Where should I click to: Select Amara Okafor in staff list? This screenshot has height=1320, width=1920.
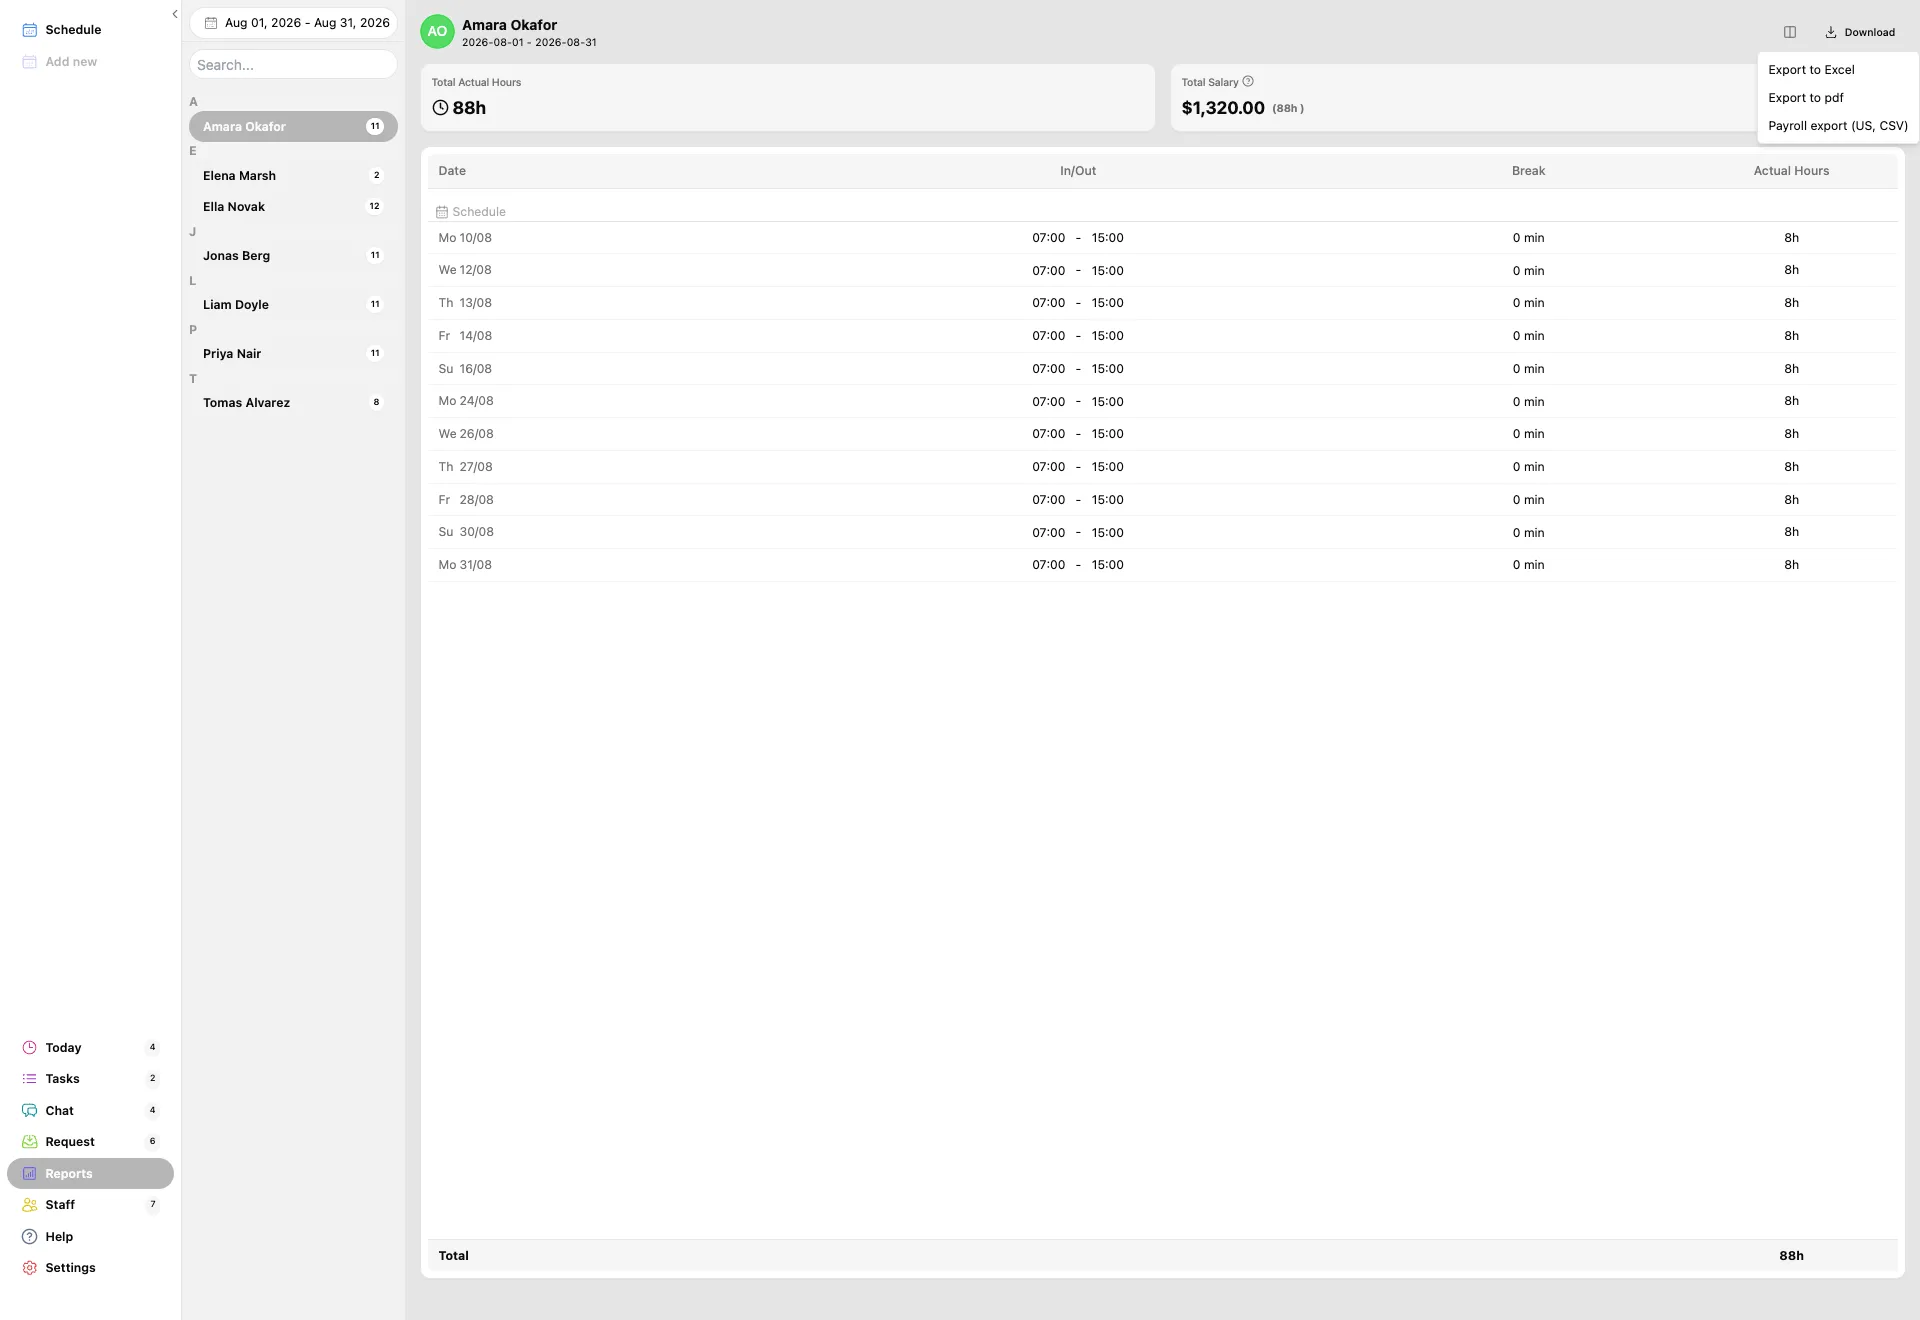(x=293, y=127)
